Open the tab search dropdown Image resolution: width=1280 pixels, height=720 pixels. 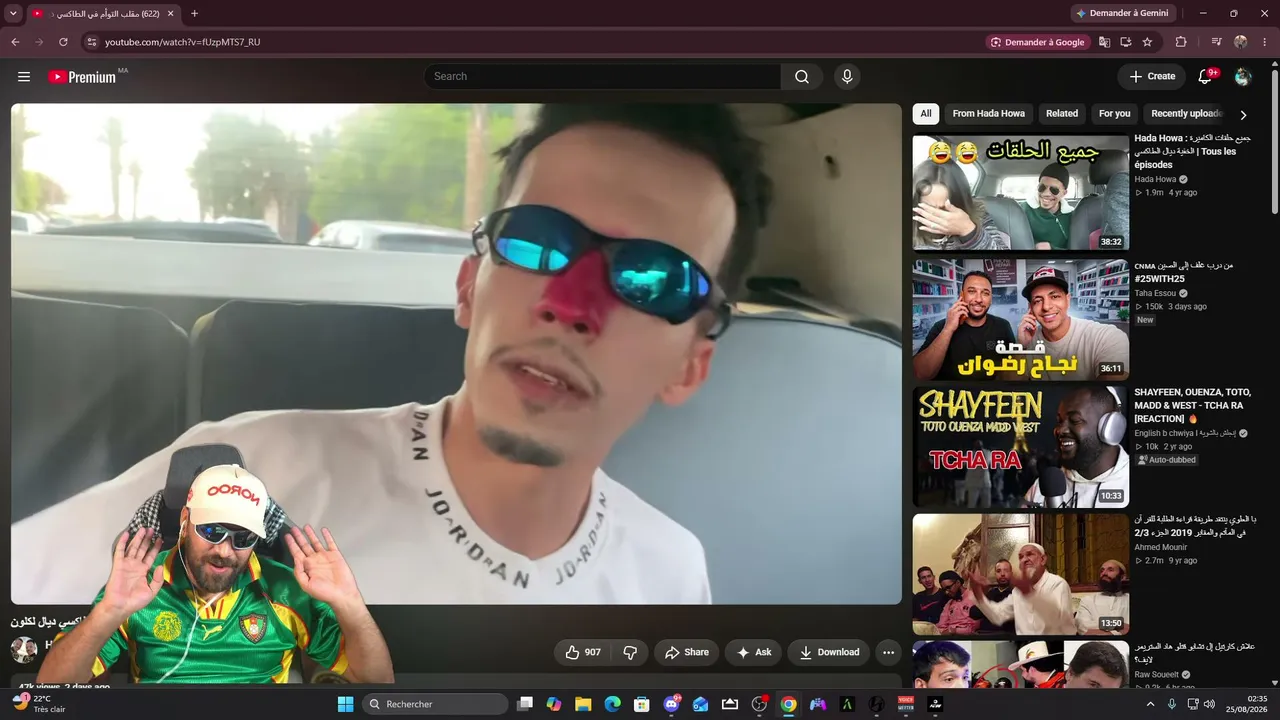click(x=14, y=14)
